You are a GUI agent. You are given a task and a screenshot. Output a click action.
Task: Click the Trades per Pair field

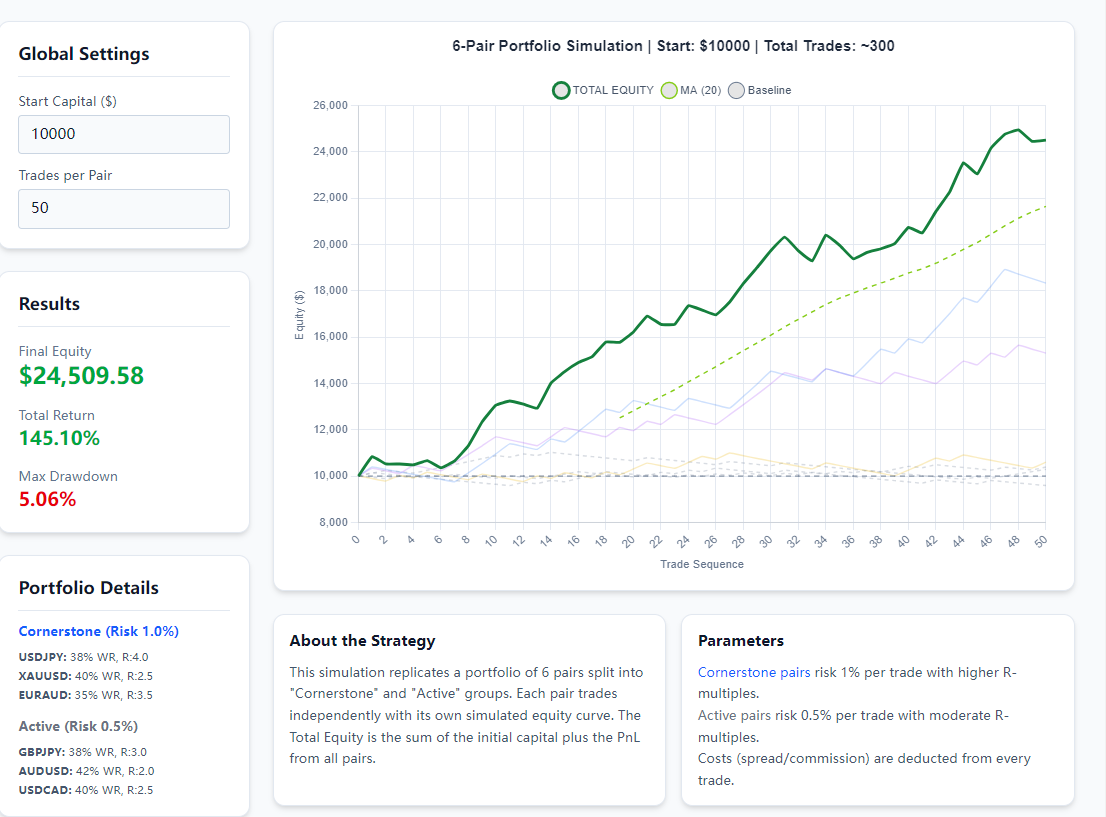point(124,208)
